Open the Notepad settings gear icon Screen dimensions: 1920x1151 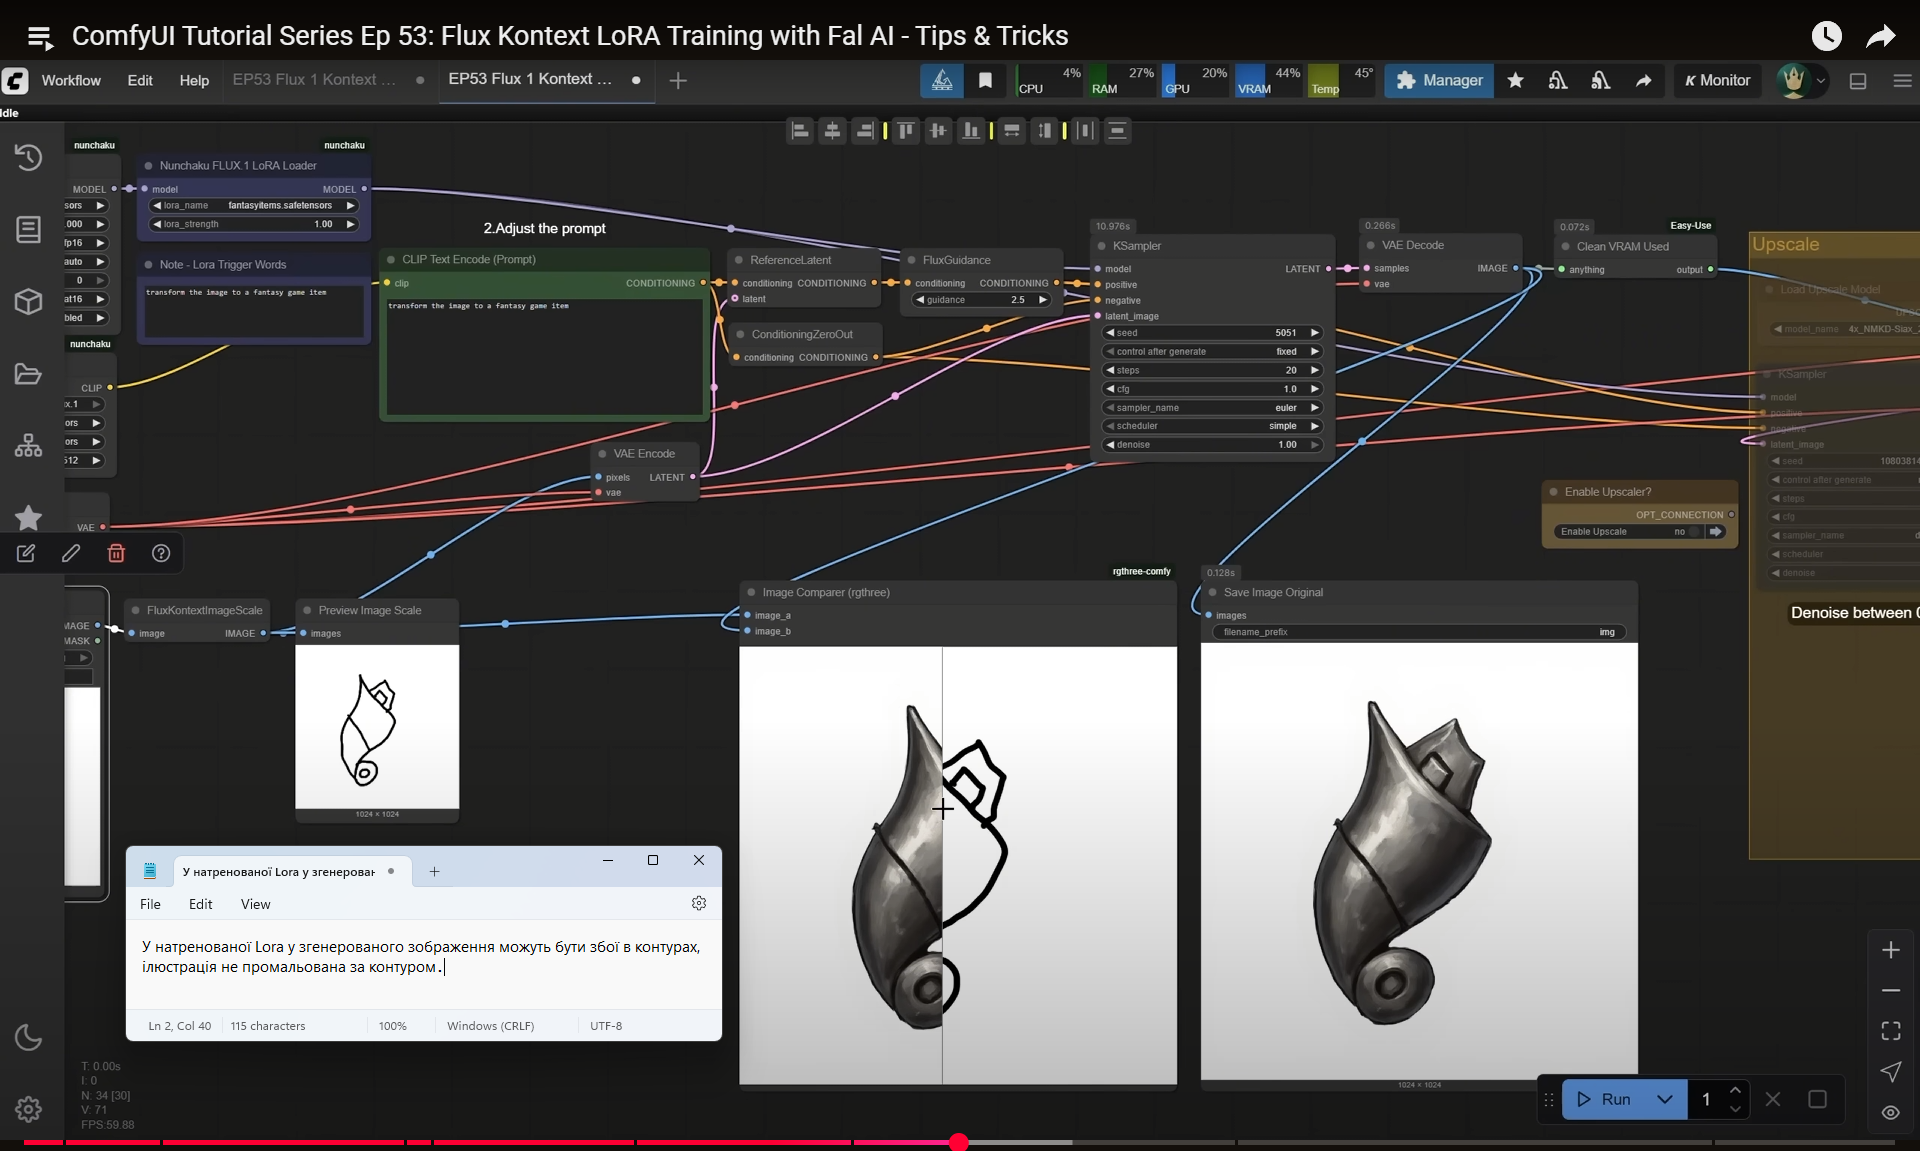click(699, 903)
